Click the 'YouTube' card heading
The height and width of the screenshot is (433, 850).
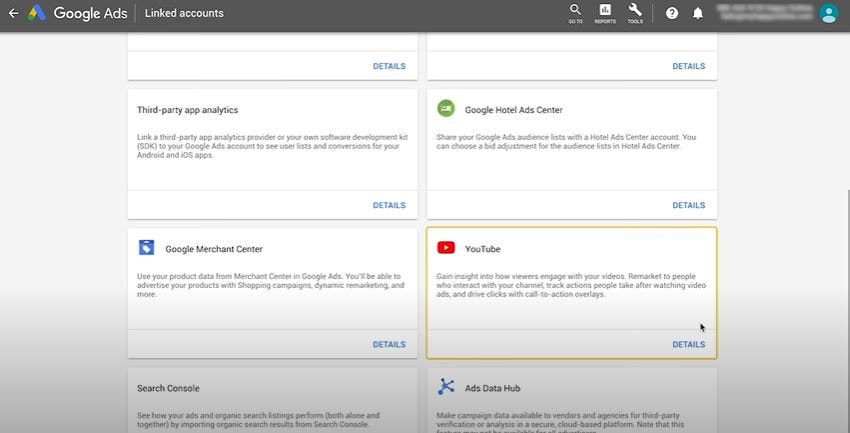(x=482, y=249)
